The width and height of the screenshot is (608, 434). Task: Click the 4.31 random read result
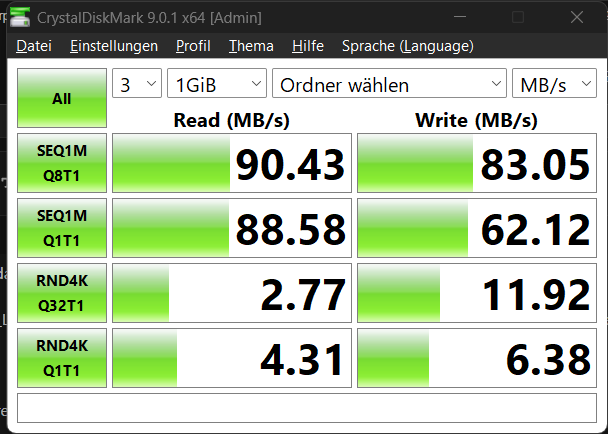232,358
